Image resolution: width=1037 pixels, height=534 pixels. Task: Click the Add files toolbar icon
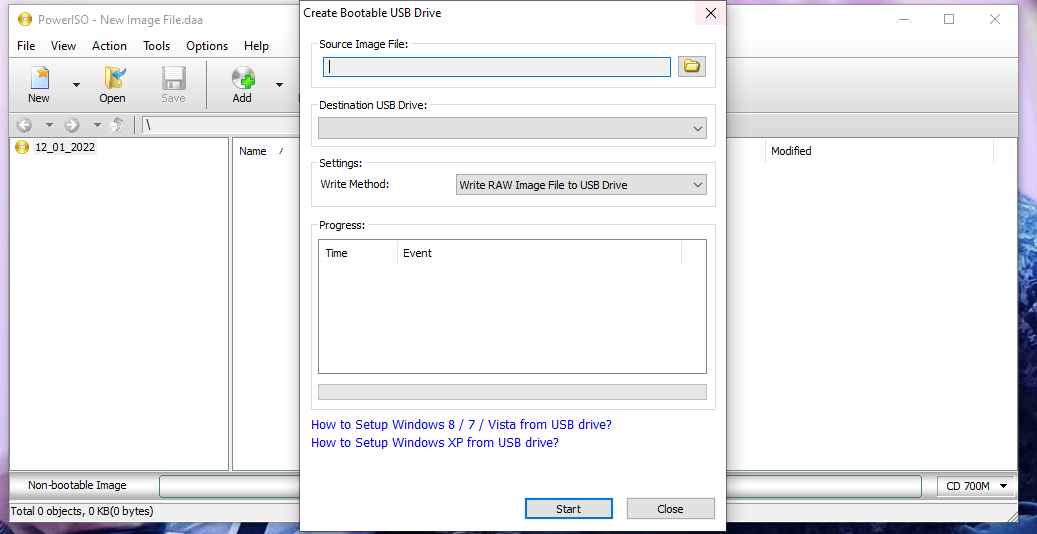[x=242, y=84]
